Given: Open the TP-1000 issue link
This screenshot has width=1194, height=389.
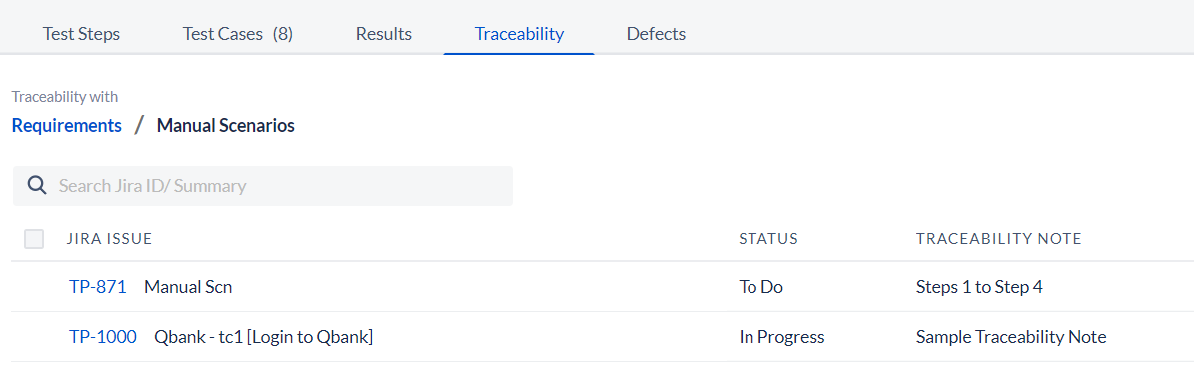Looking at the screenshot, I should 103,336.
